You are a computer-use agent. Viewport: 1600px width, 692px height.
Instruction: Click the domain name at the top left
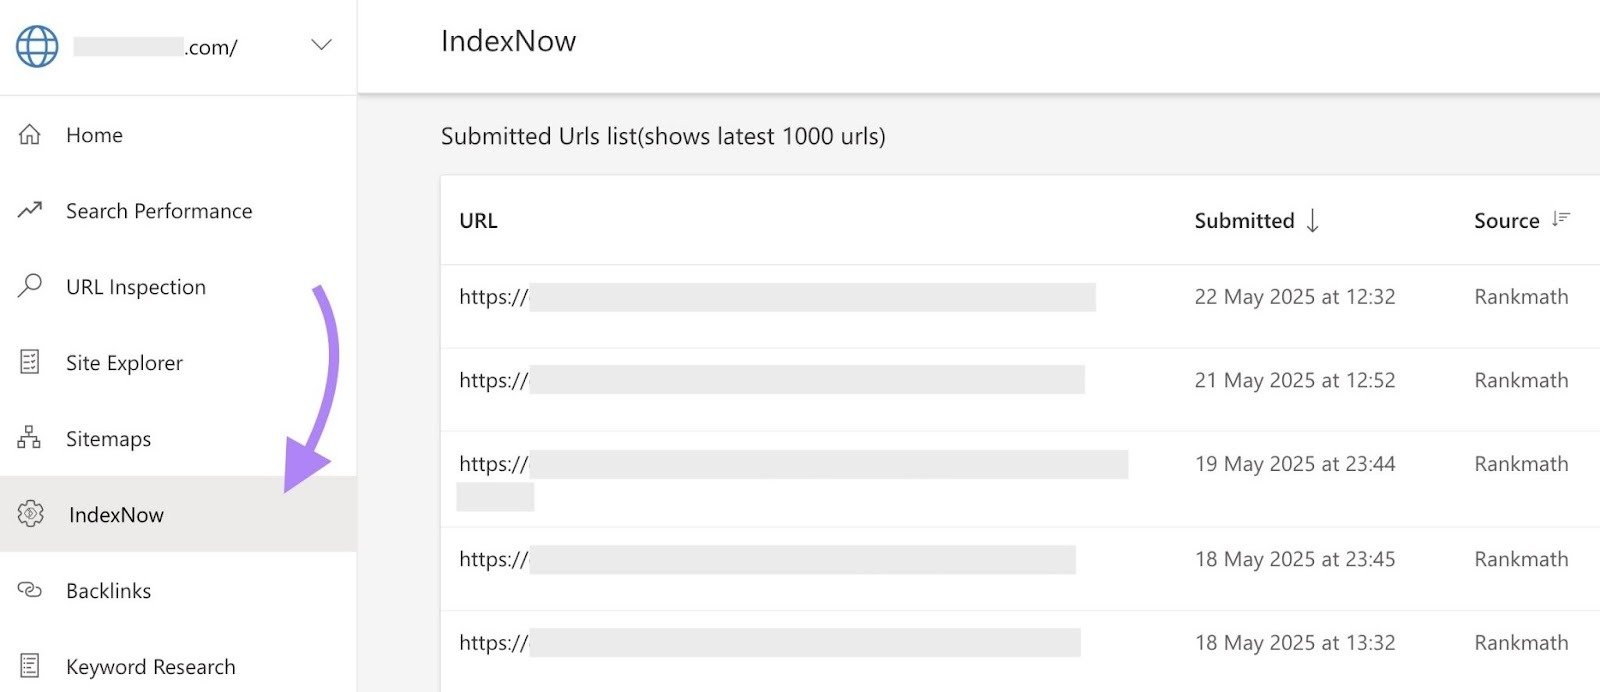coord(155,45)
